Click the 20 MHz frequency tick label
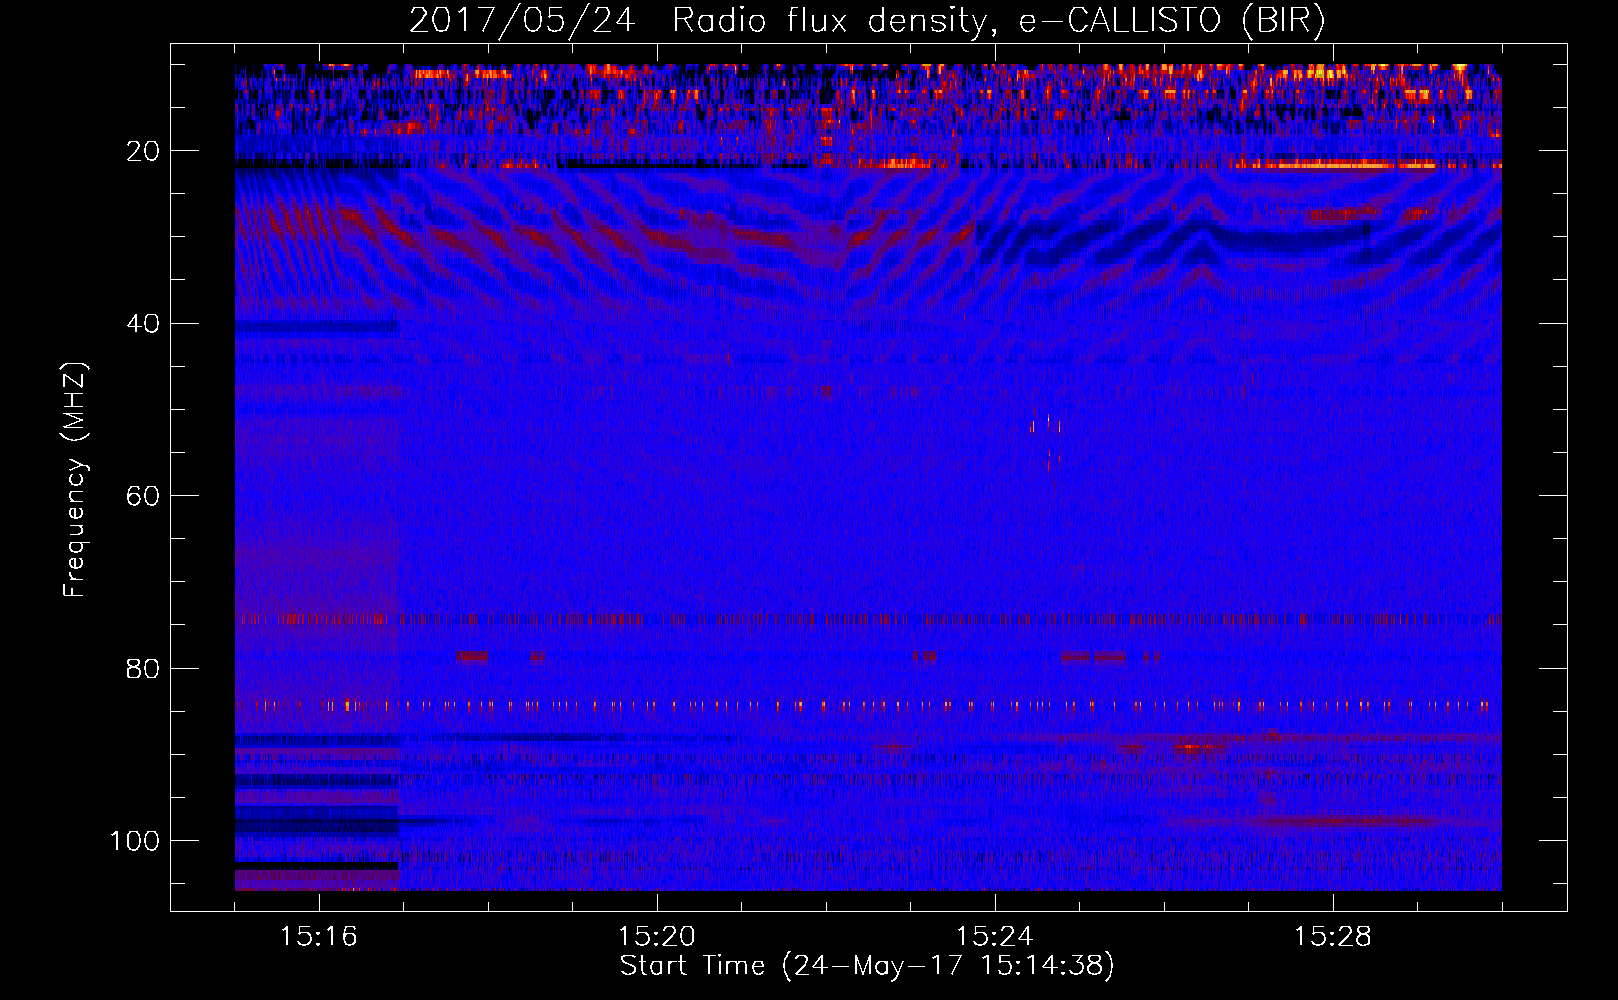 (143, 151)
